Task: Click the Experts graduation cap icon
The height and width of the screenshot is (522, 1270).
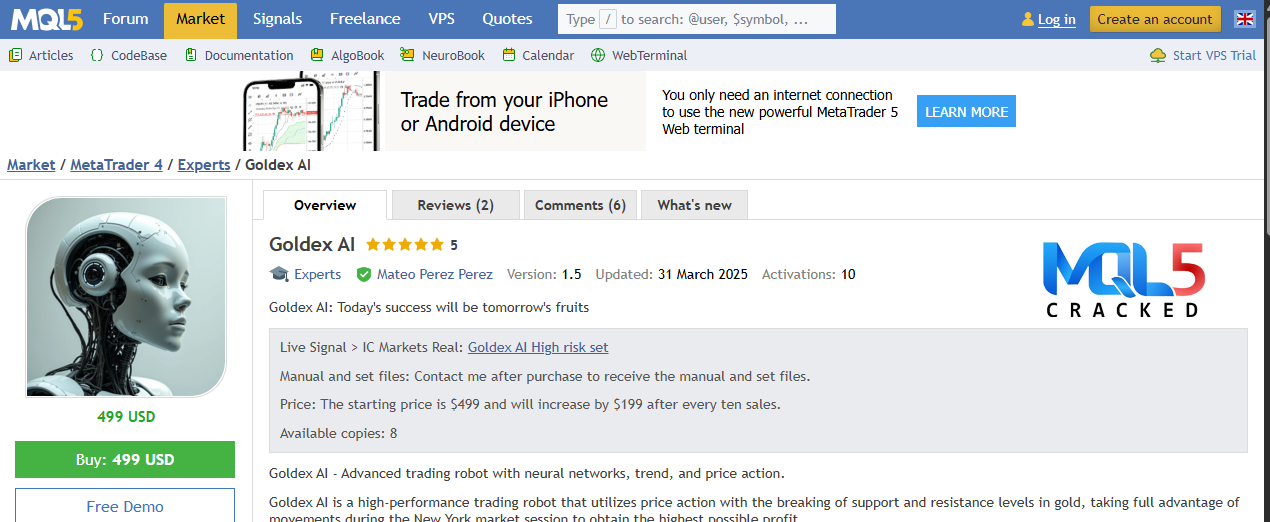Action: coord(279,274)
